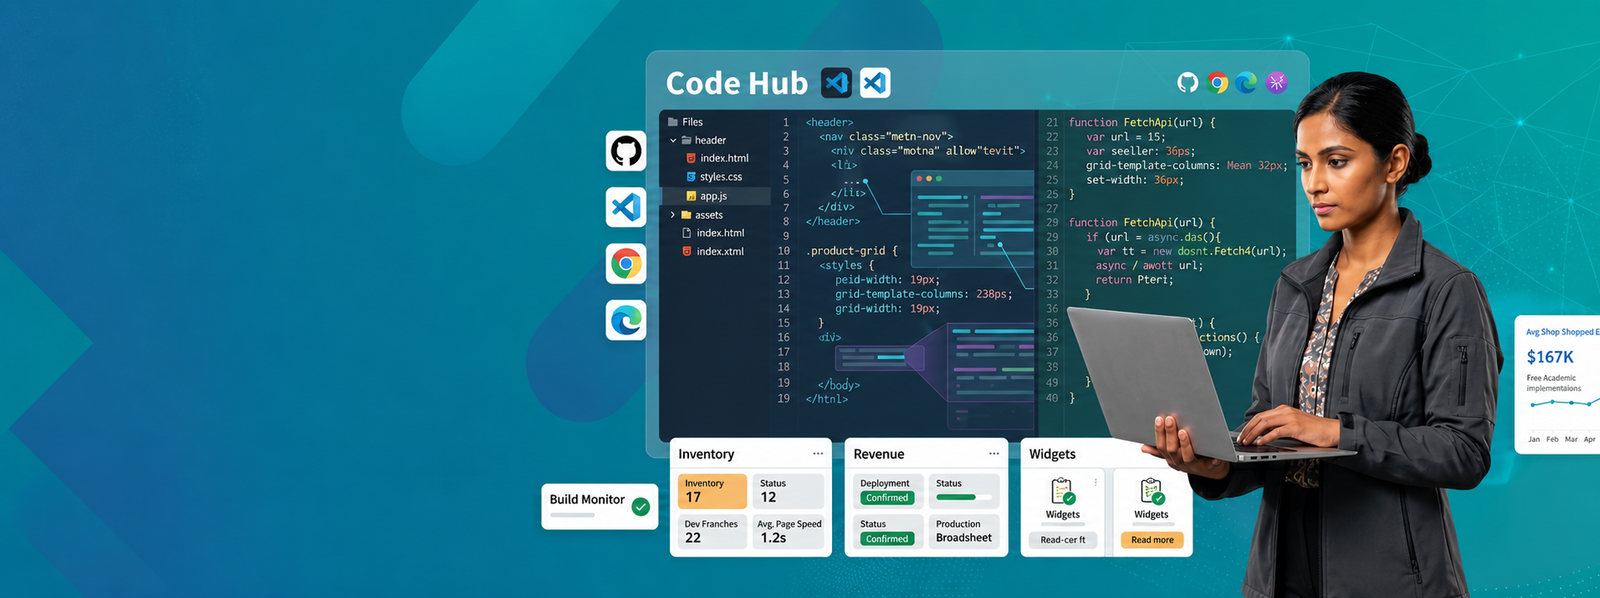Click the Build Monitor label
This screenshot has width=1600, height=598.
587,499
